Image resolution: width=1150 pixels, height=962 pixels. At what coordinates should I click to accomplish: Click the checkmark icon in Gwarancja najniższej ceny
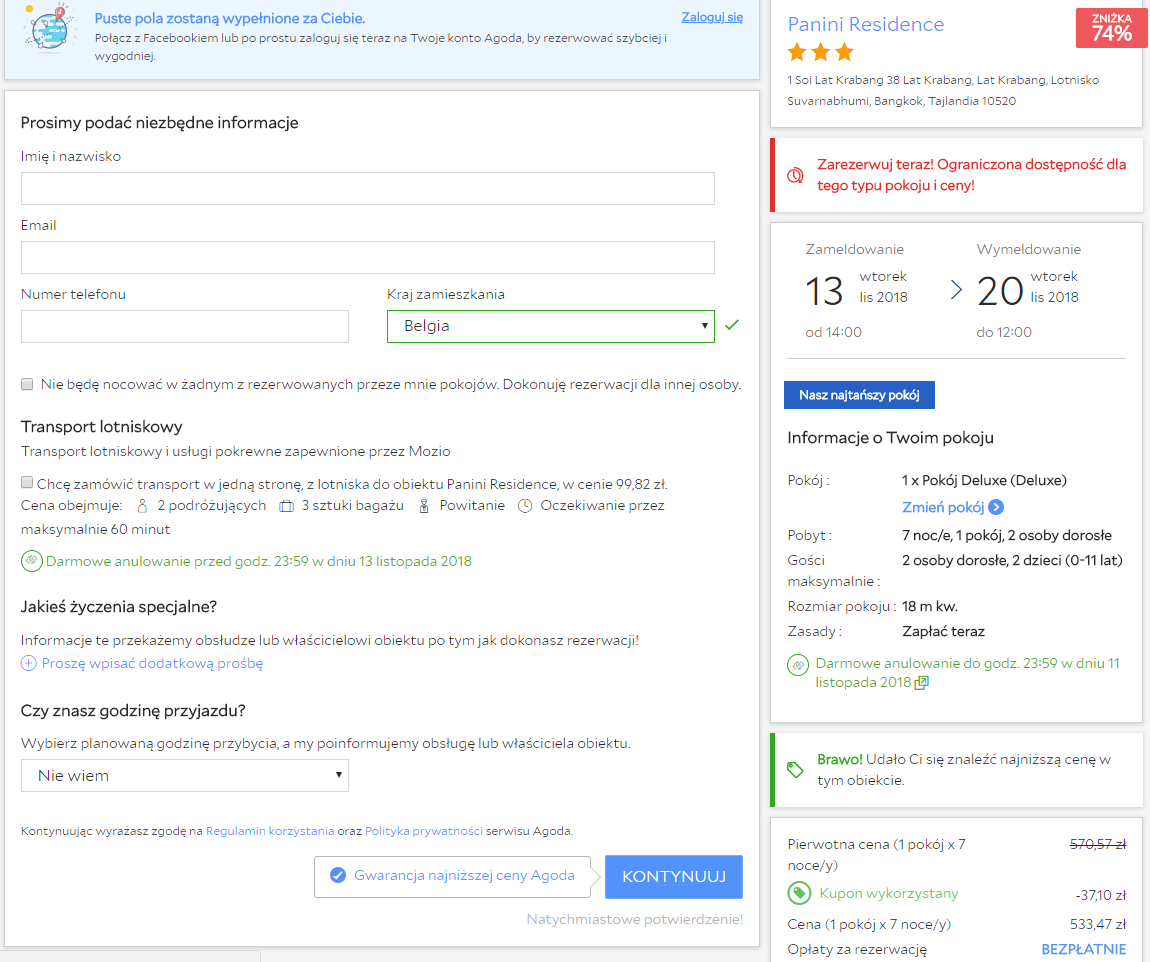(338, 875)
